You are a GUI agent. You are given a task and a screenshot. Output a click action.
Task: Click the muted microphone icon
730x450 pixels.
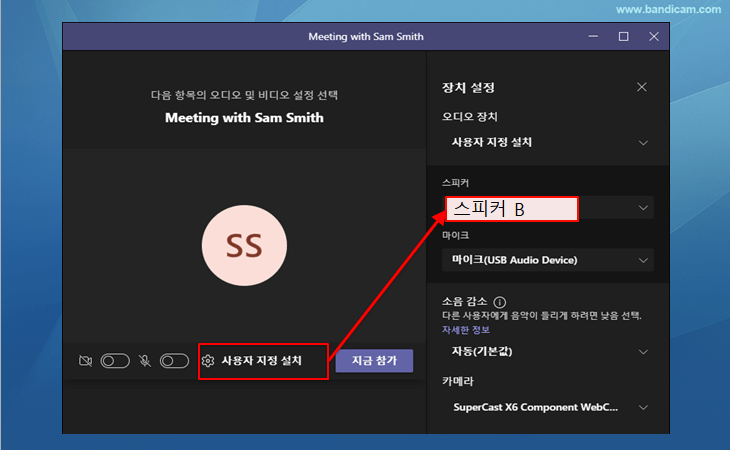tap(145, 361)
